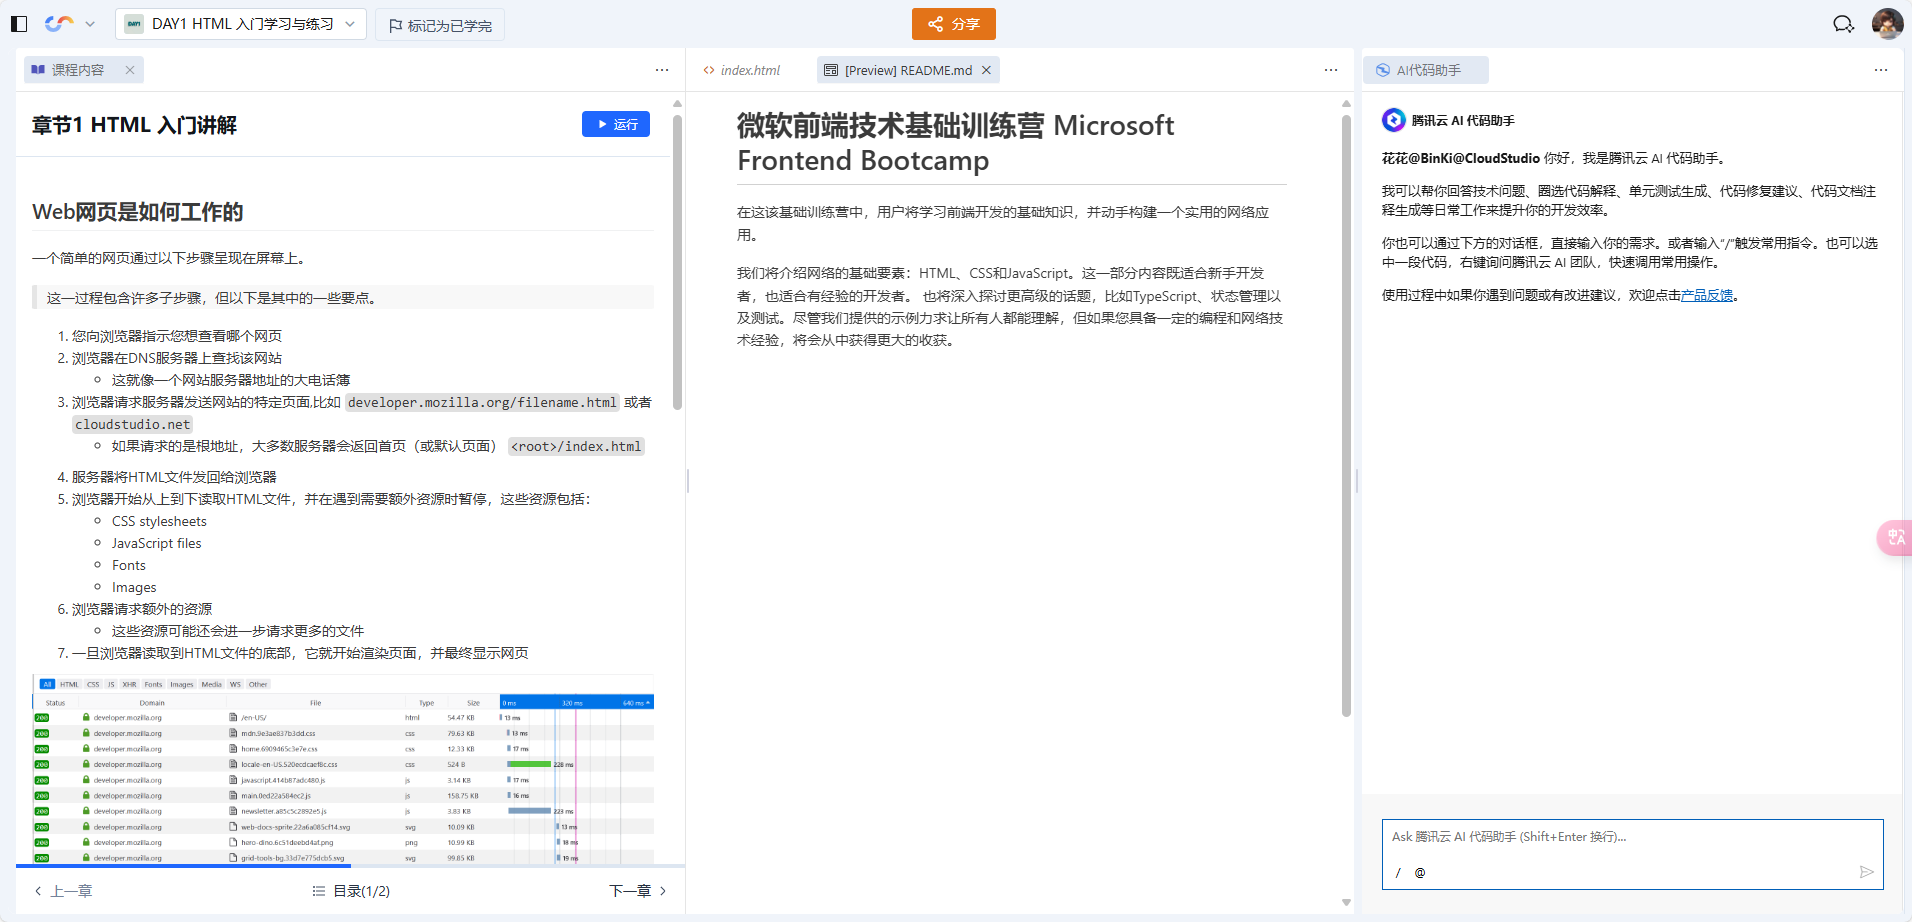Click the preview icon on README.md tab
Screen dimensions: 1912x922
pyautogui.click(x=831, y=70)
